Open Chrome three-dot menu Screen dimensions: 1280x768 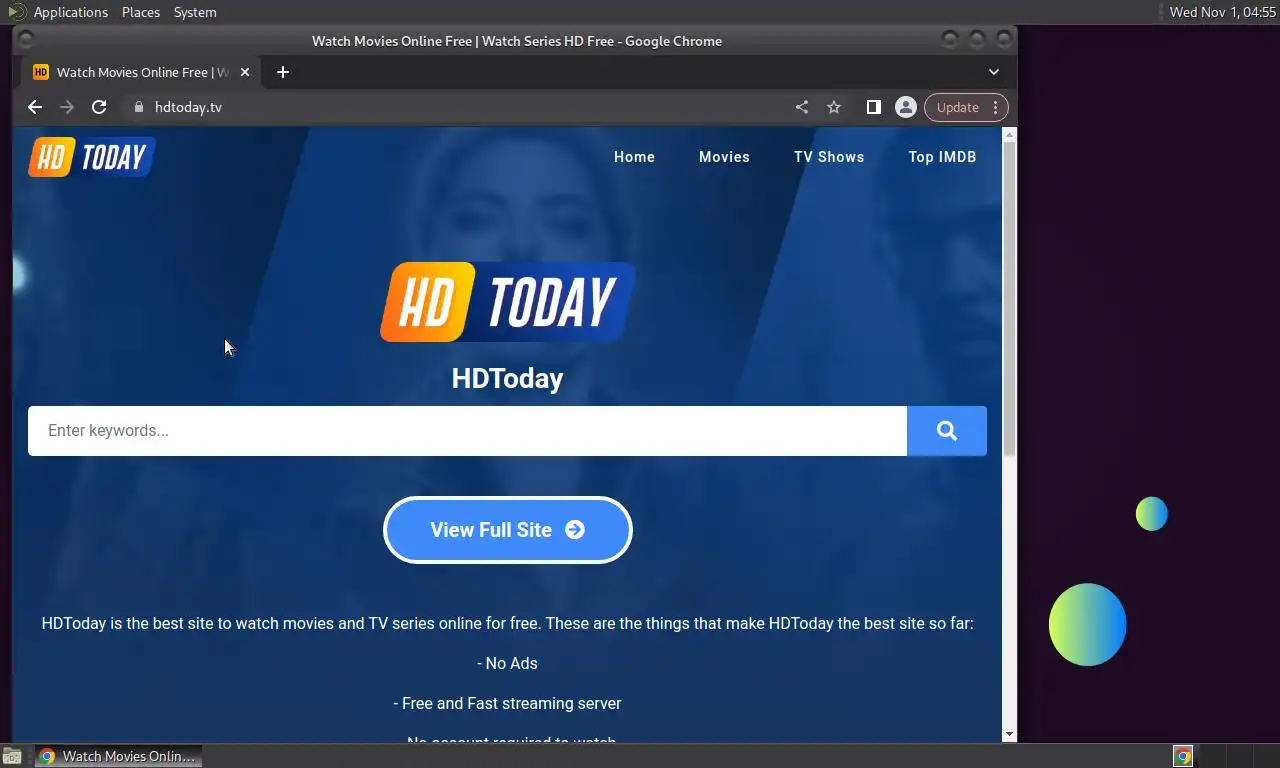[995, 107]
